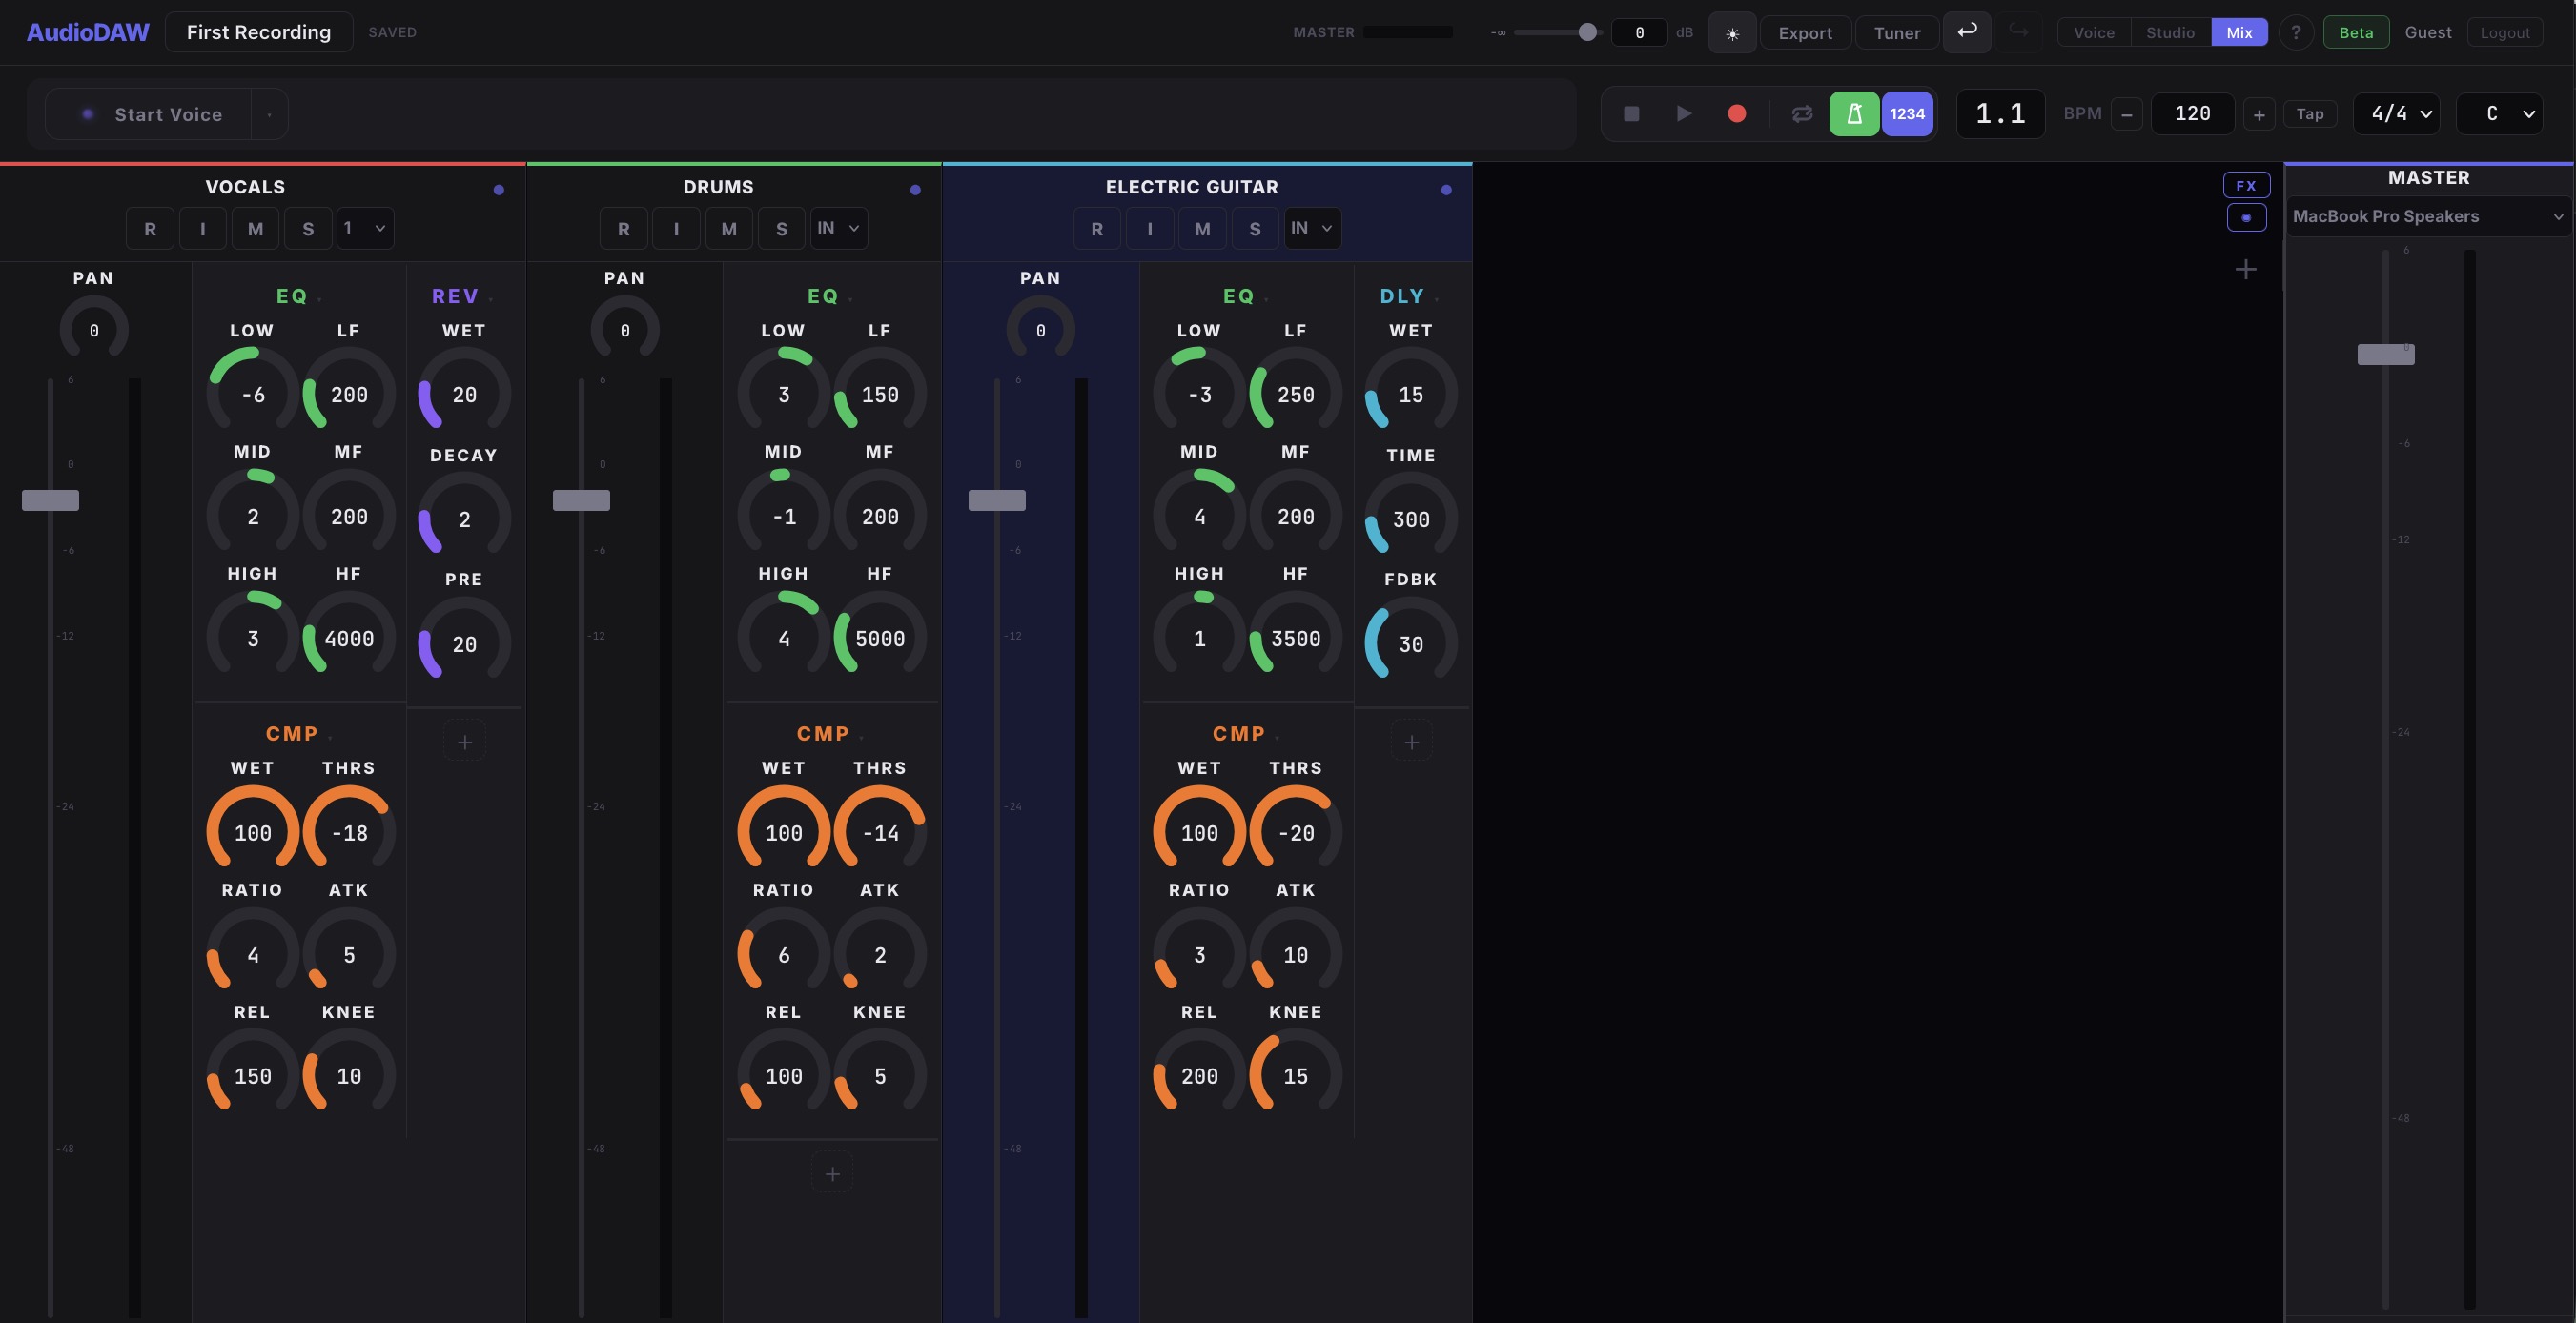Switch to Studio view tab
This screenshot has width=2576, height=1323.
(x=2170, y=33)
